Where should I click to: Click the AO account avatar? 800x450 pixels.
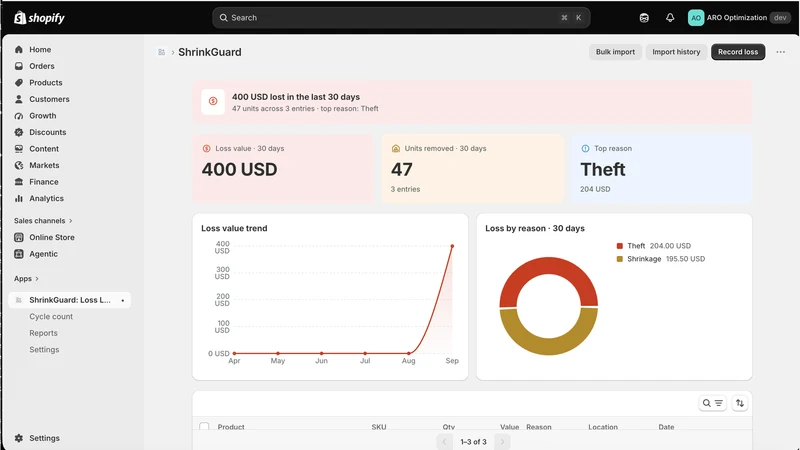pos(696,18)
